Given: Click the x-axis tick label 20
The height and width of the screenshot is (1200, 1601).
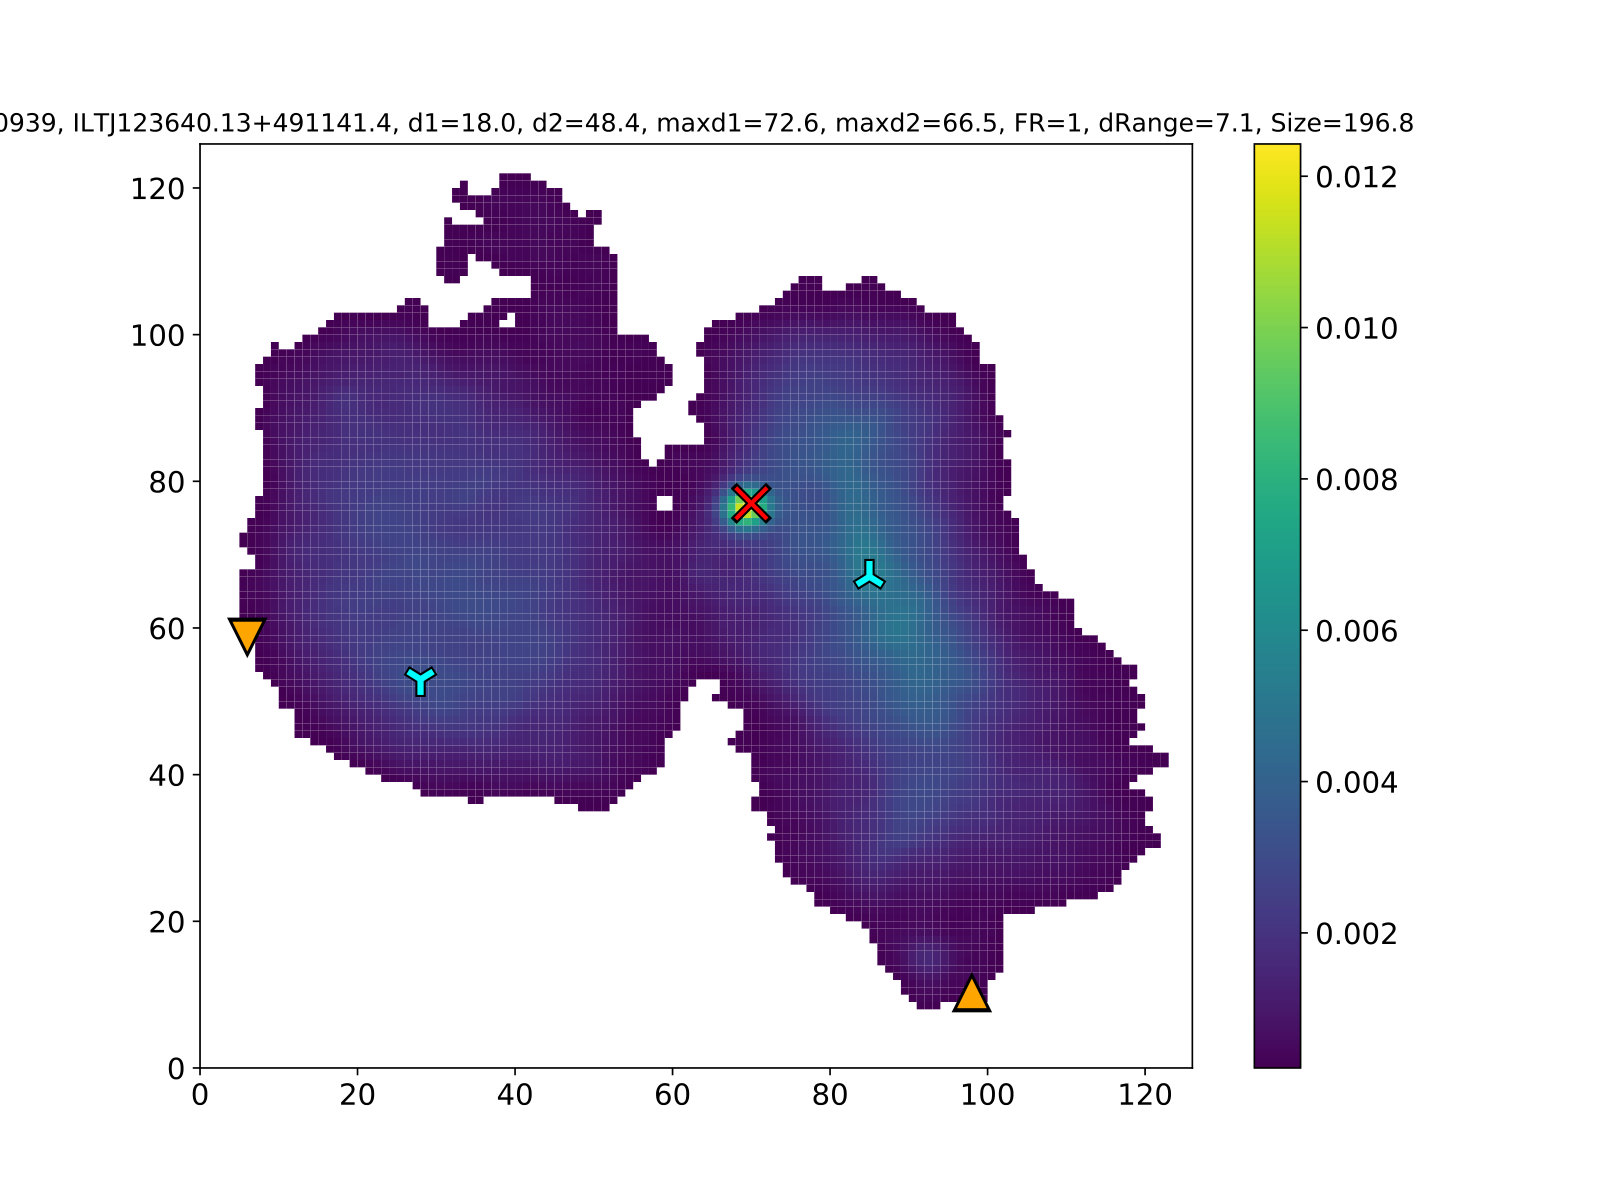Looking at the screenshot, I should click(357, 1096).
